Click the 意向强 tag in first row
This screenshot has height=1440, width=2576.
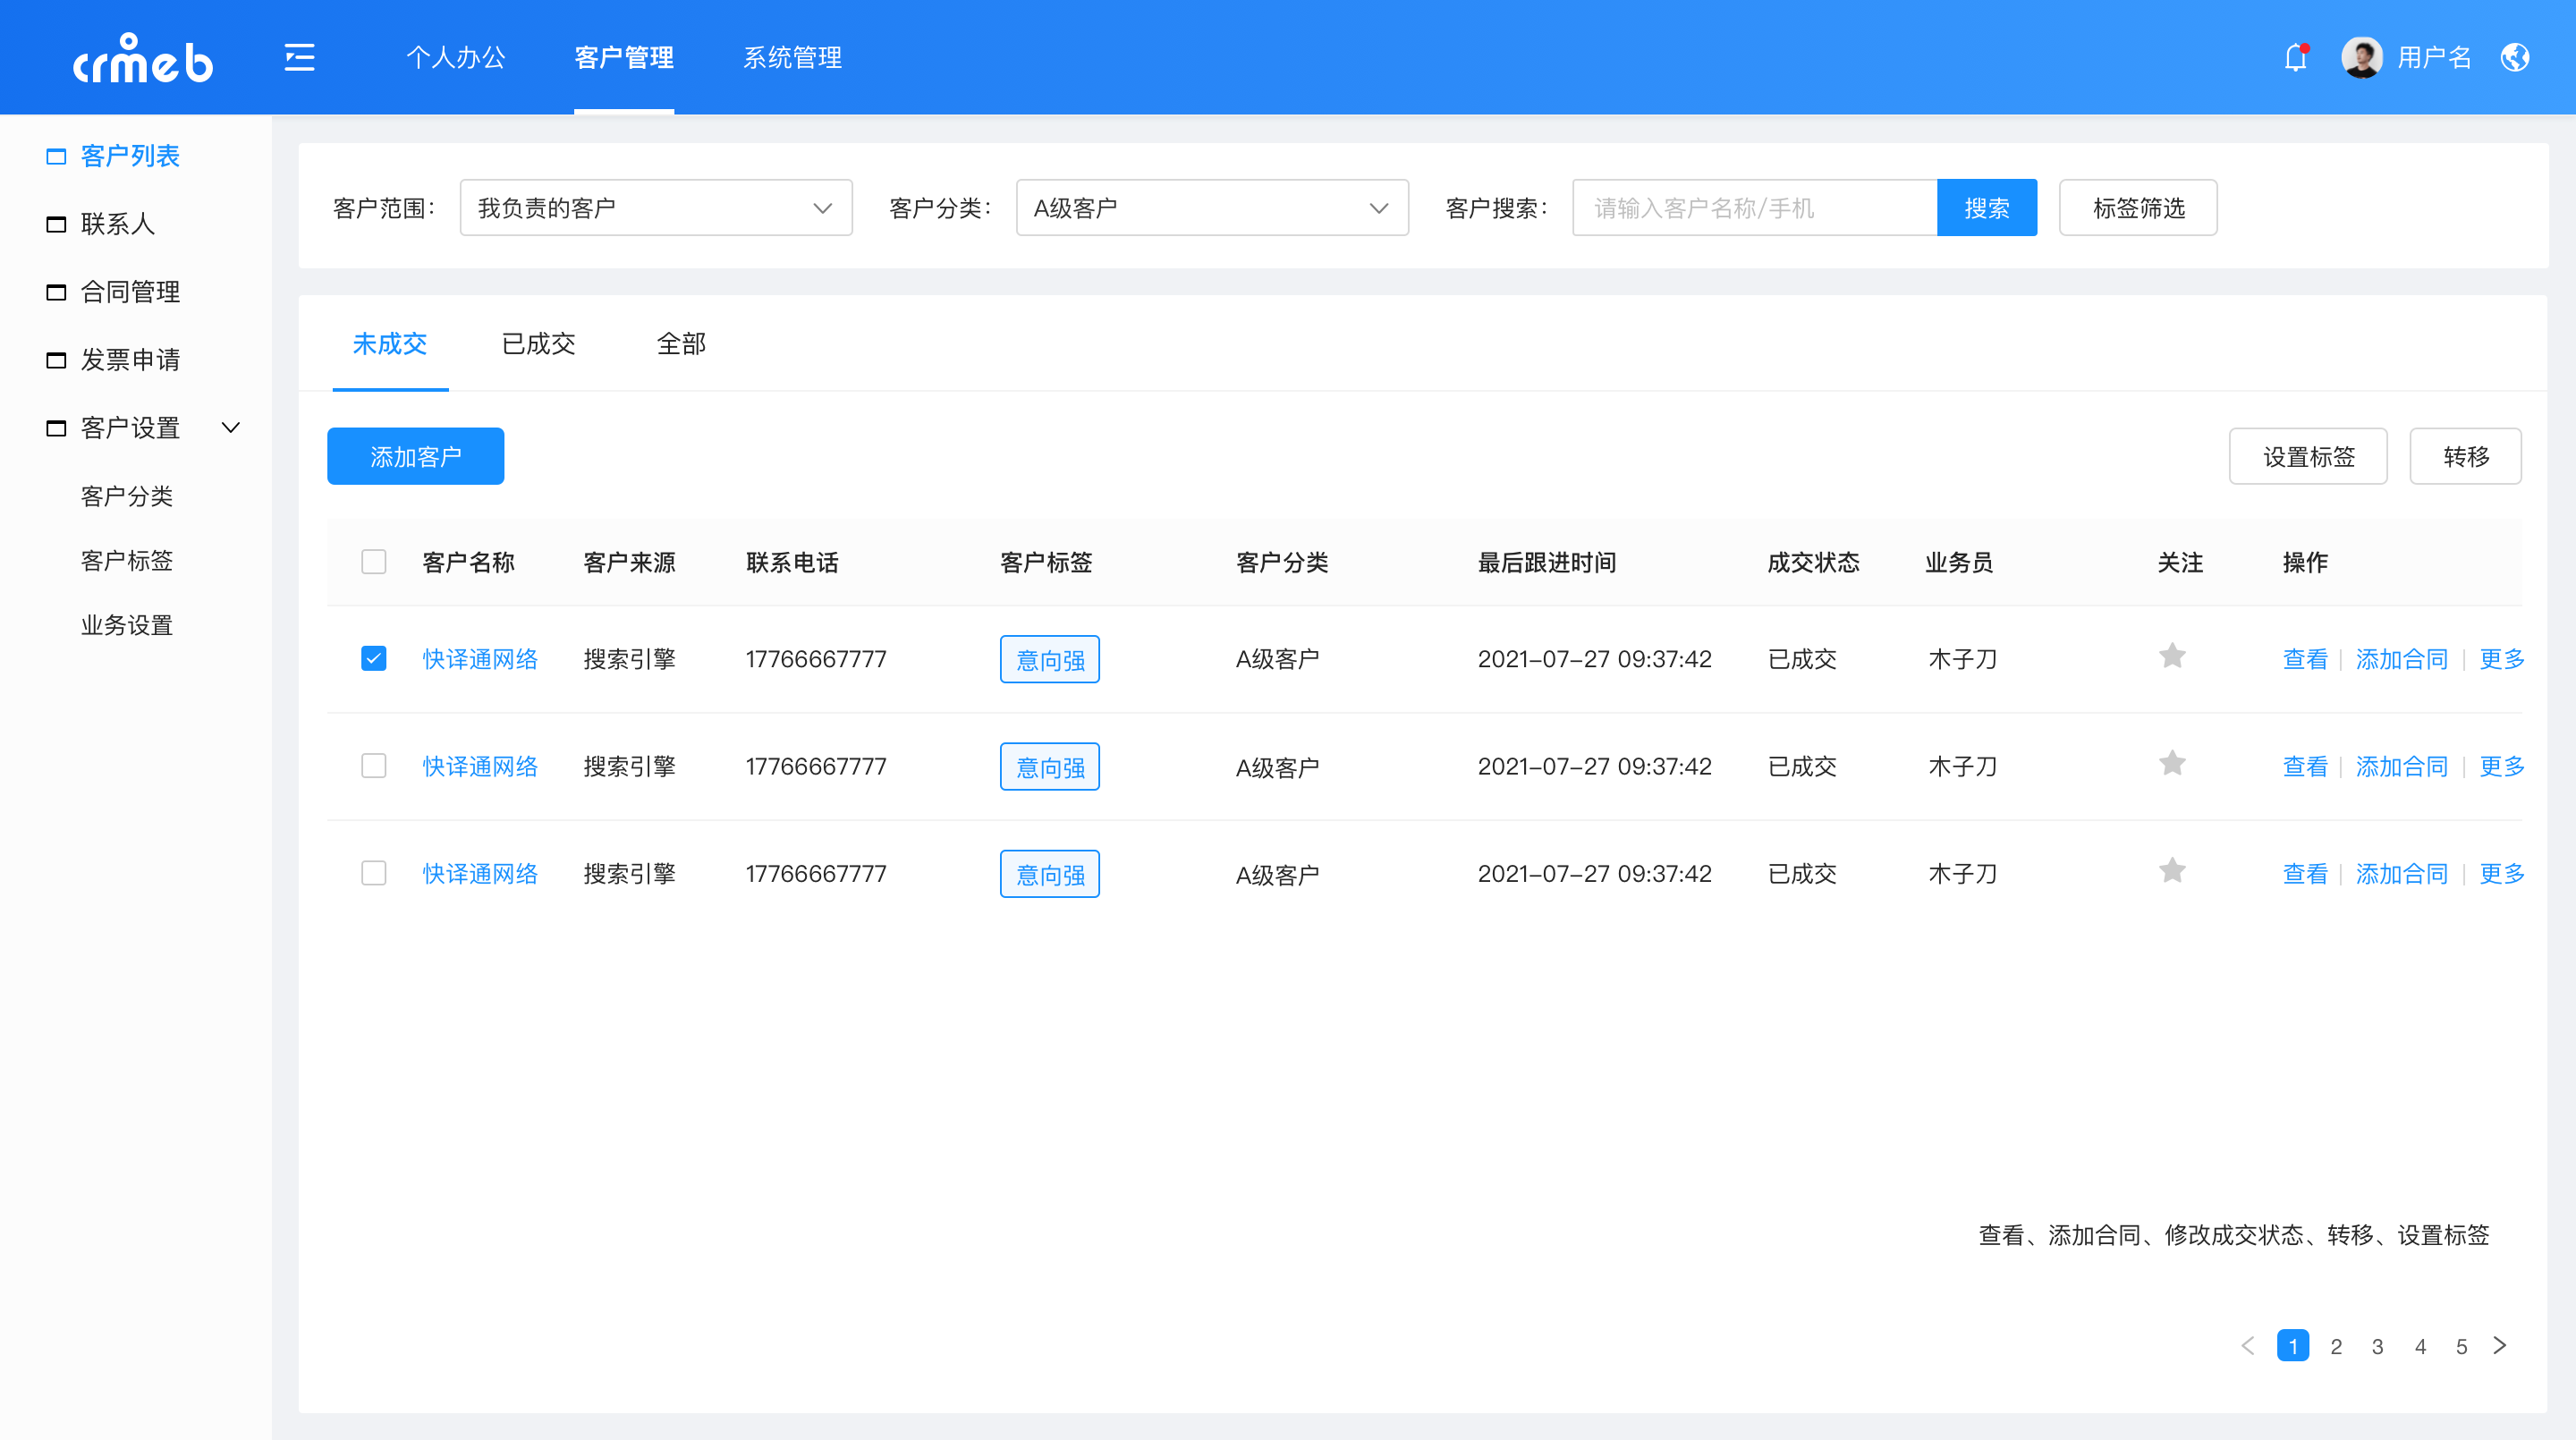pos(1050,659)
